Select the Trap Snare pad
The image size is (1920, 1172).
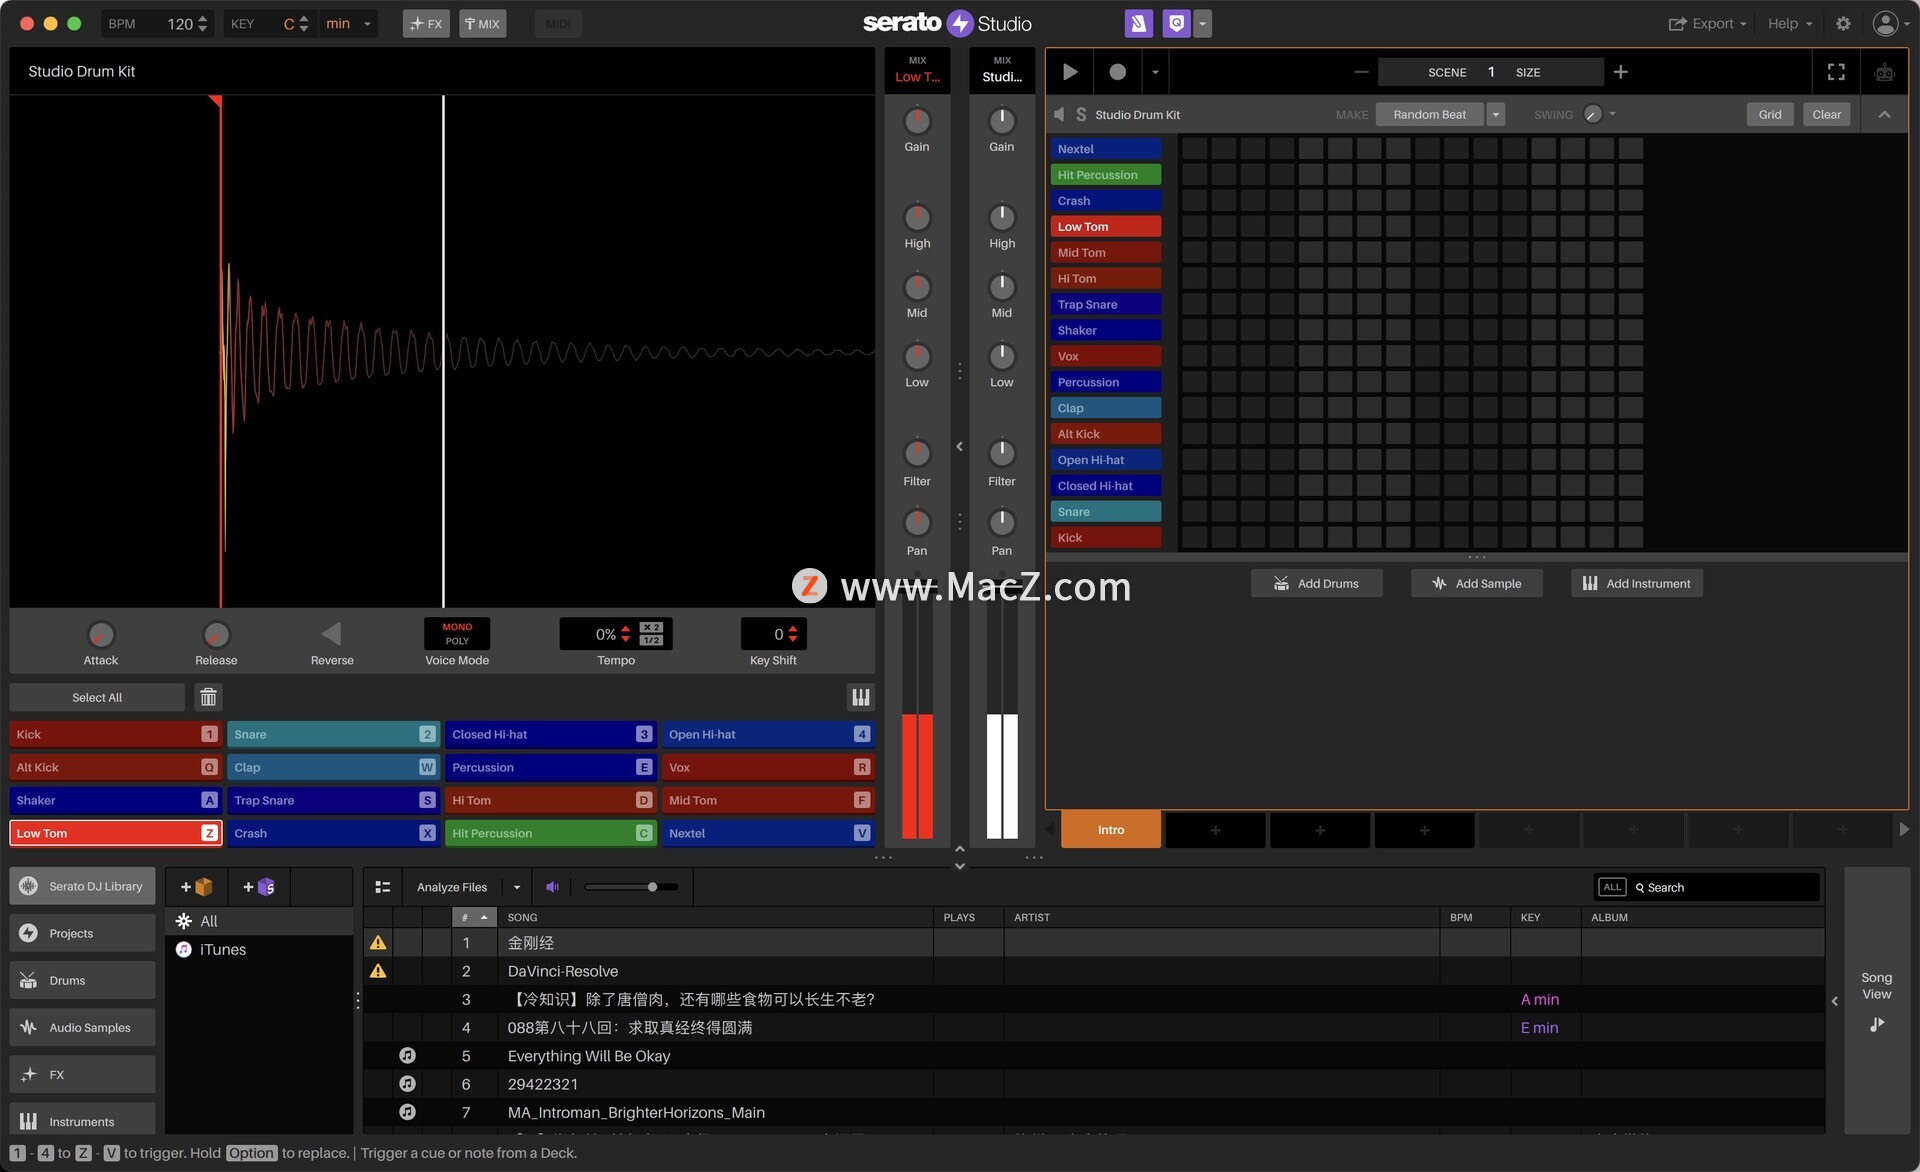(333, 800)
